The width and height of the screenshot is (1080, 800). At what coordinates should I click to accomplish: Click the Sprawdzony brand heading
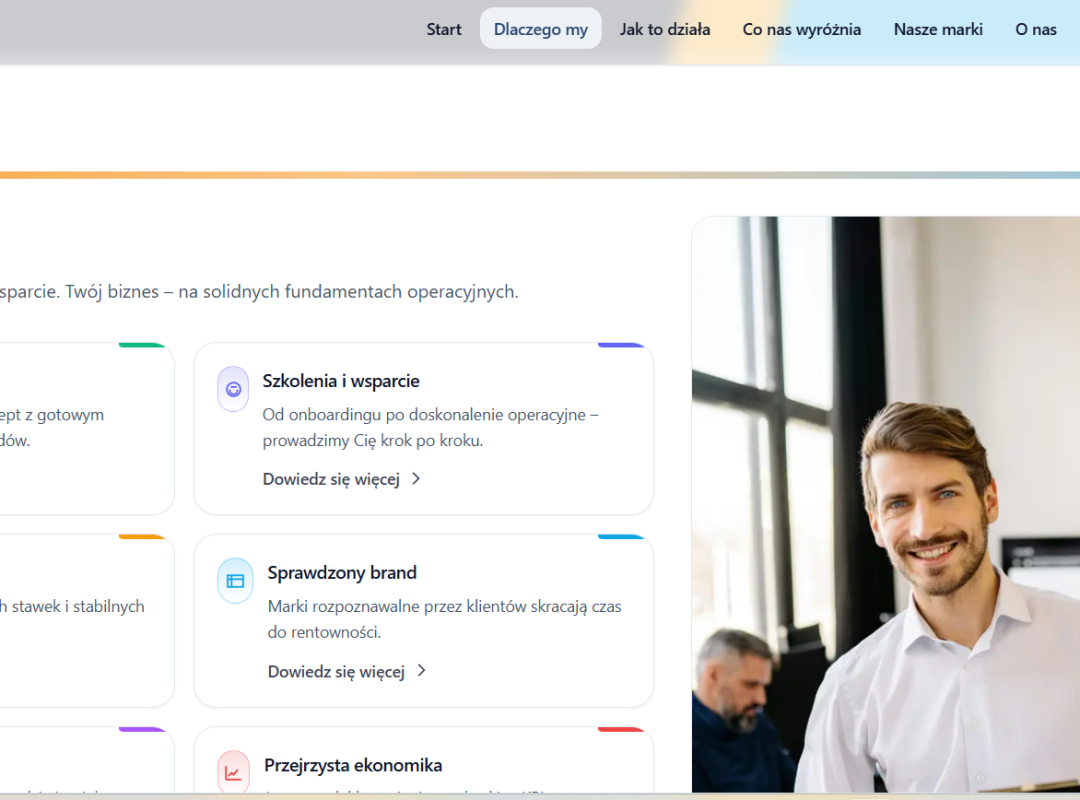coord(342,573)
